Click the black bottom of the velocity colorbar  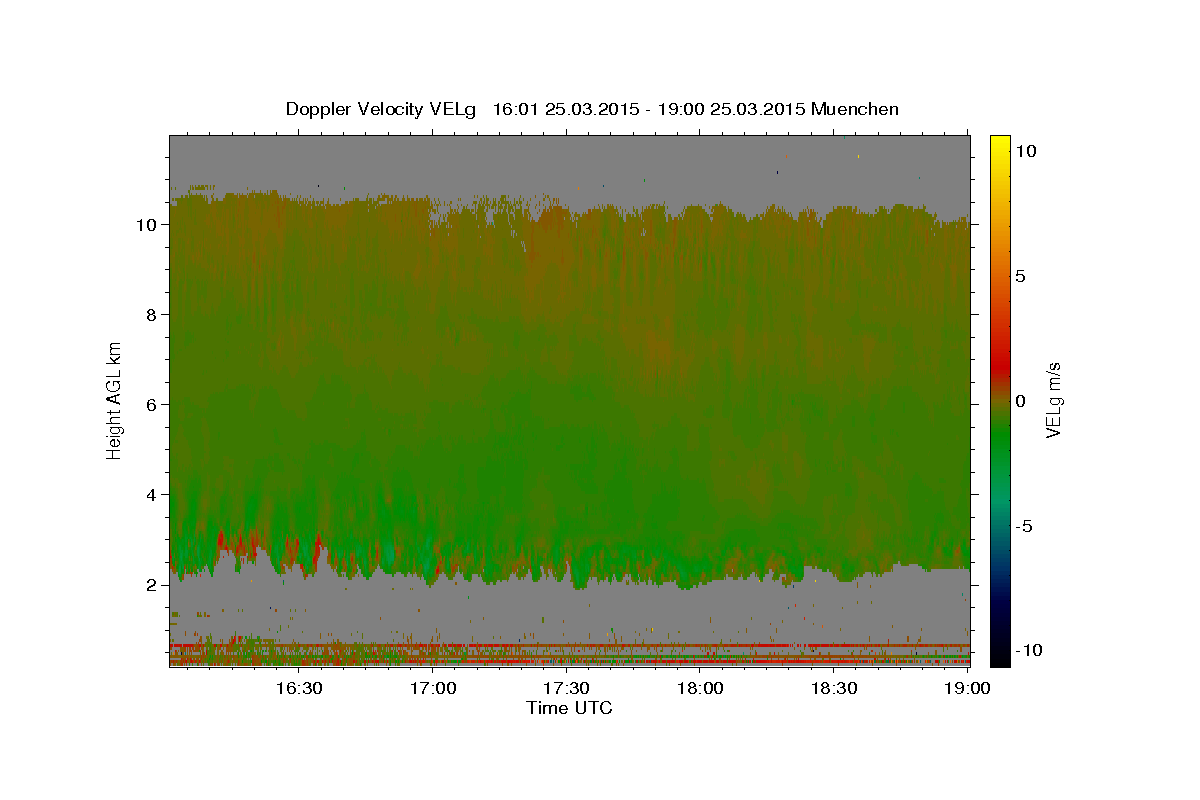pos(999,655)
